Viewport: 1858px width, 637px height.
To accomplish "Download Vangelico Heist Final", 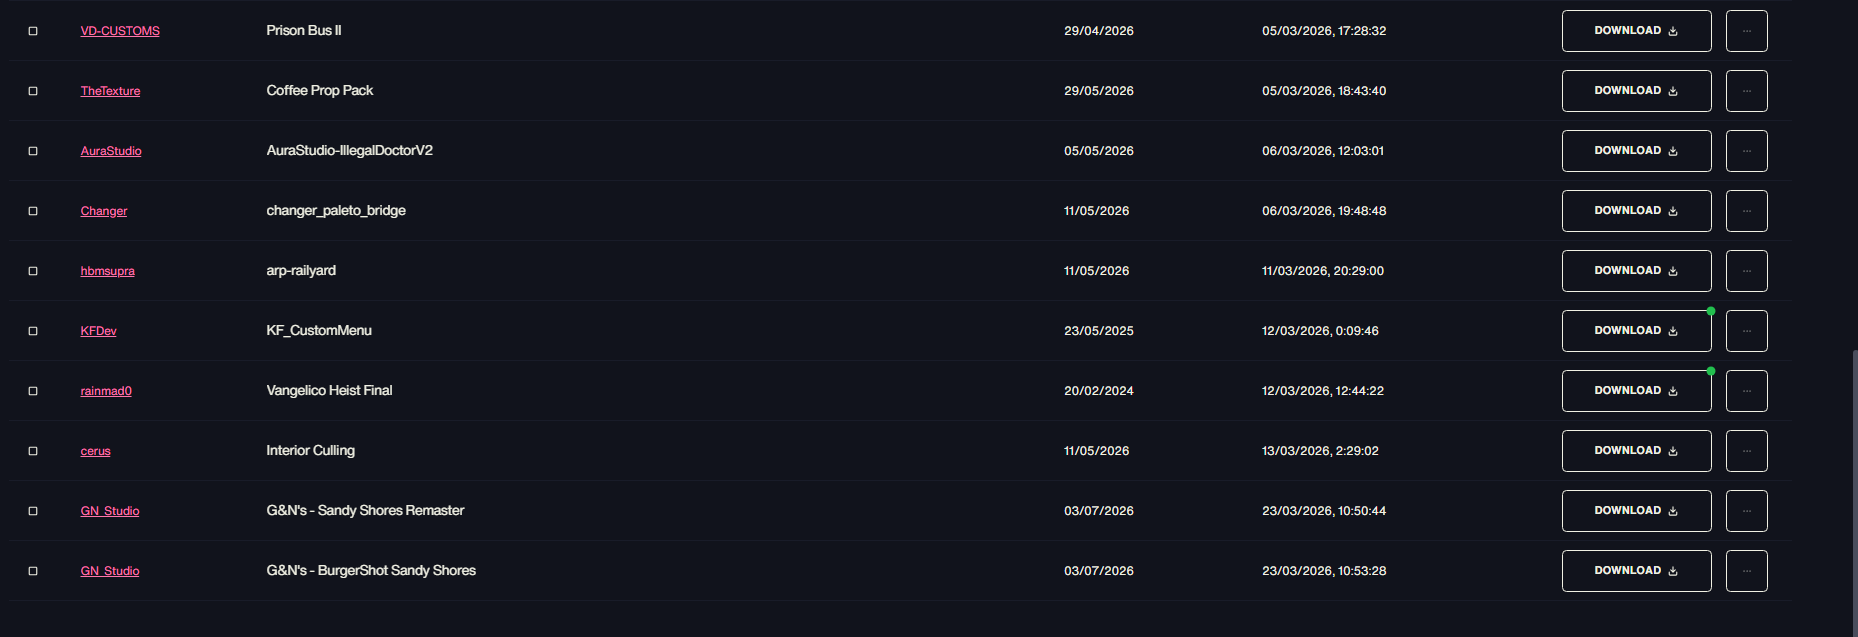I will click(x=1636, y=391).
